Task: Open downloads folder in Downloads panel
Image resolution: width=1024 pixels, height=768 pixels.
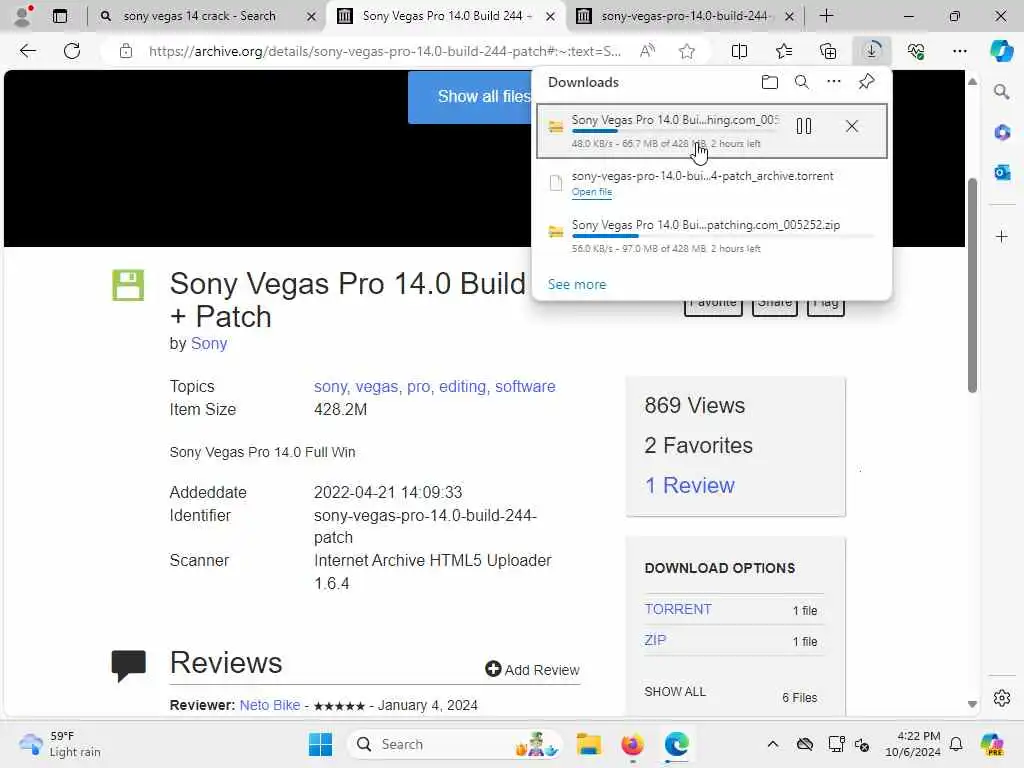Action: tap(770, 82)
